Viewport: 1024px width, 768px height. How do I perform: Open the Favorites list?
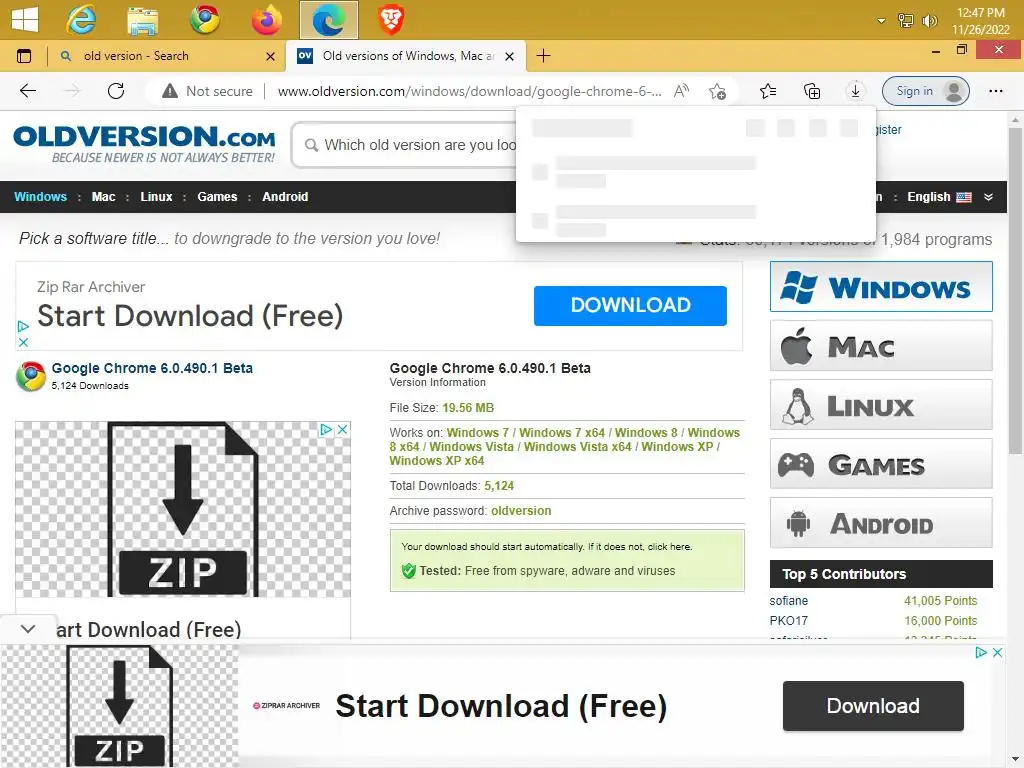point(768,91)
